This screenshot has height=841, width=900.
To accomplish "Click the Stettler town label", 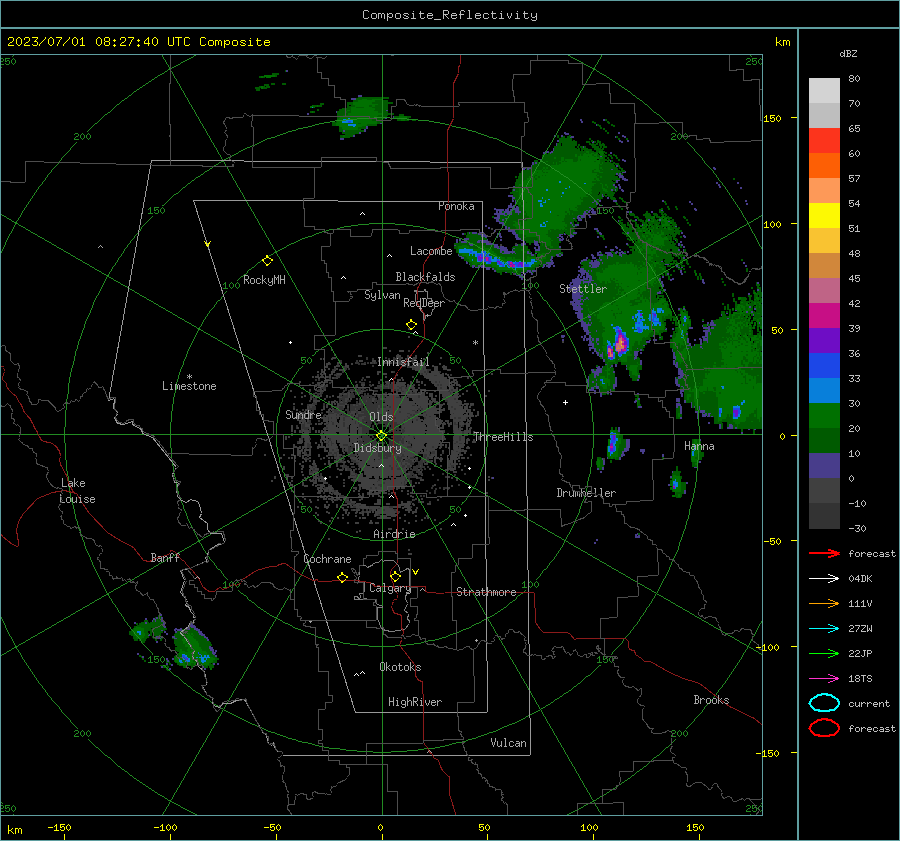I will click(583, 289).
